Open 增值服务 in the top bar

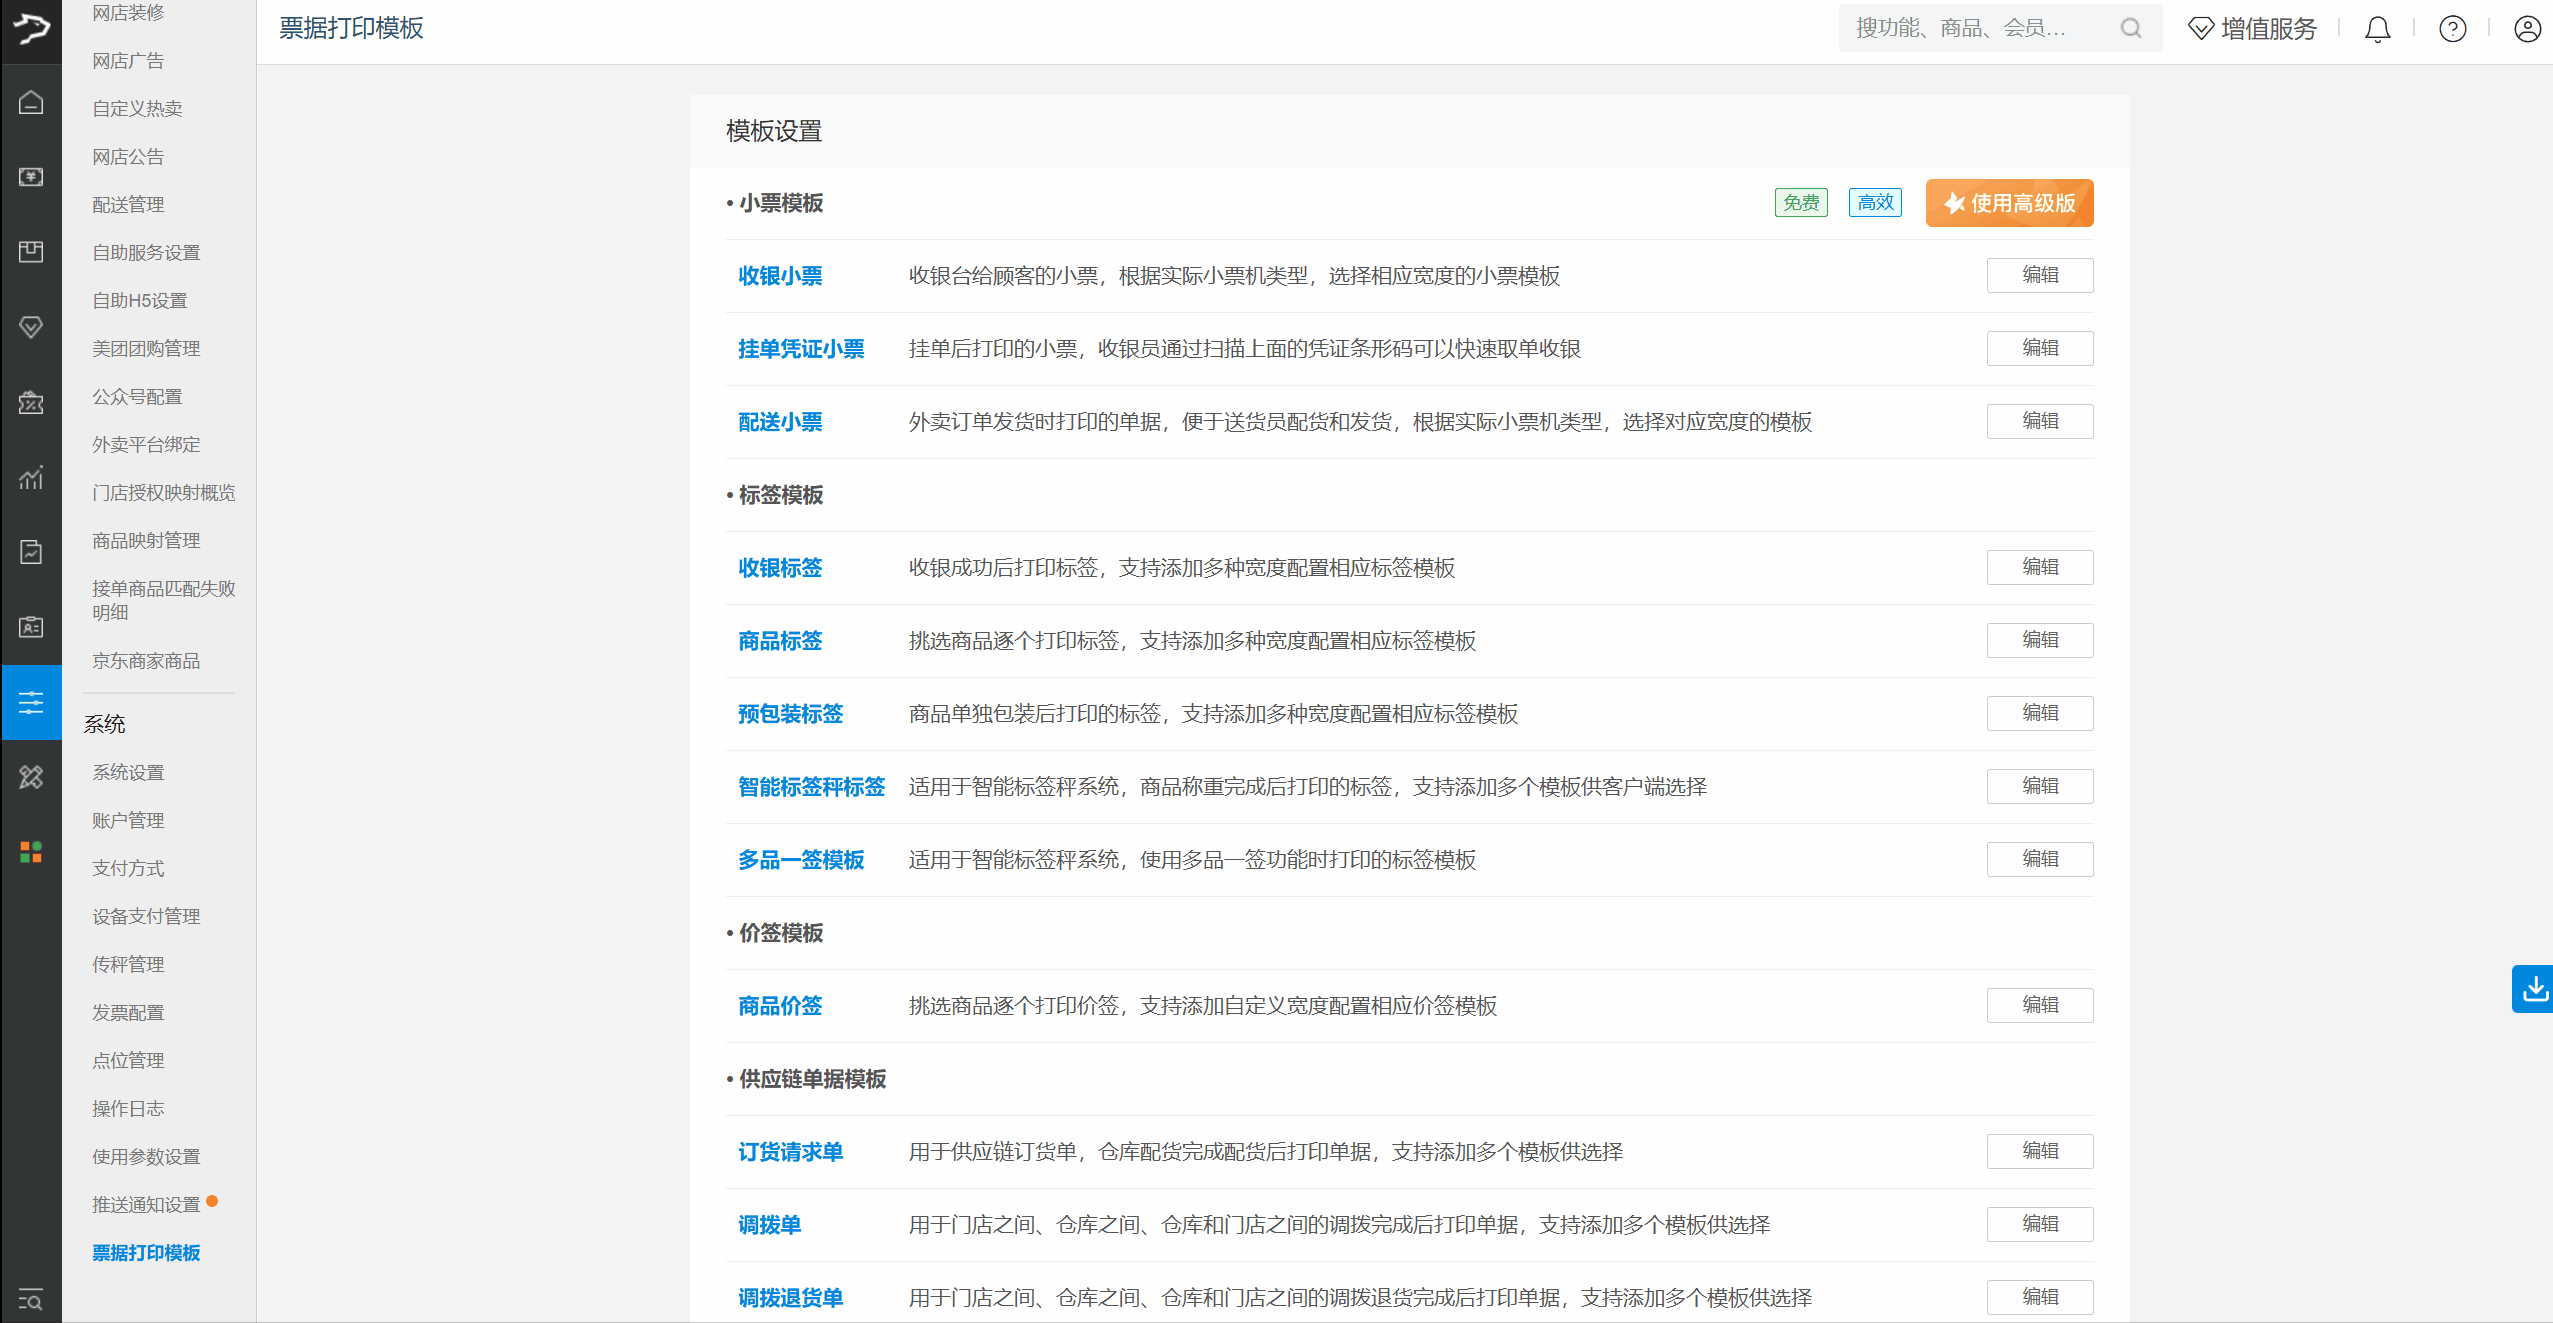click(x=2253, y=29)
